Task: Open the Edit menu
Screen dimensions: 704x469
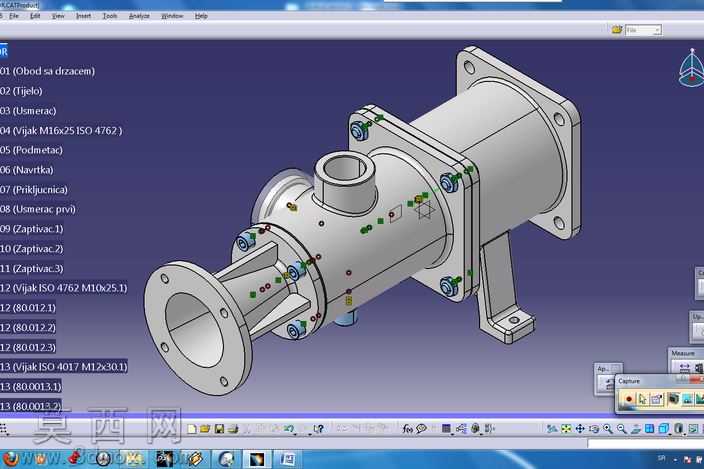Action: pyautogui.click(x=35, y=16)
